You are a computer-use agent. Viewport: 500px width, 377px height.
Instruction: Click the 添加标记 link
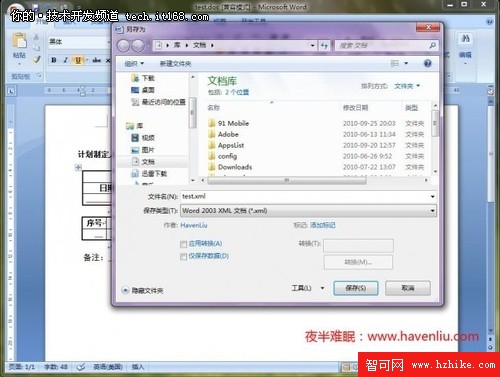coord(322,225)
